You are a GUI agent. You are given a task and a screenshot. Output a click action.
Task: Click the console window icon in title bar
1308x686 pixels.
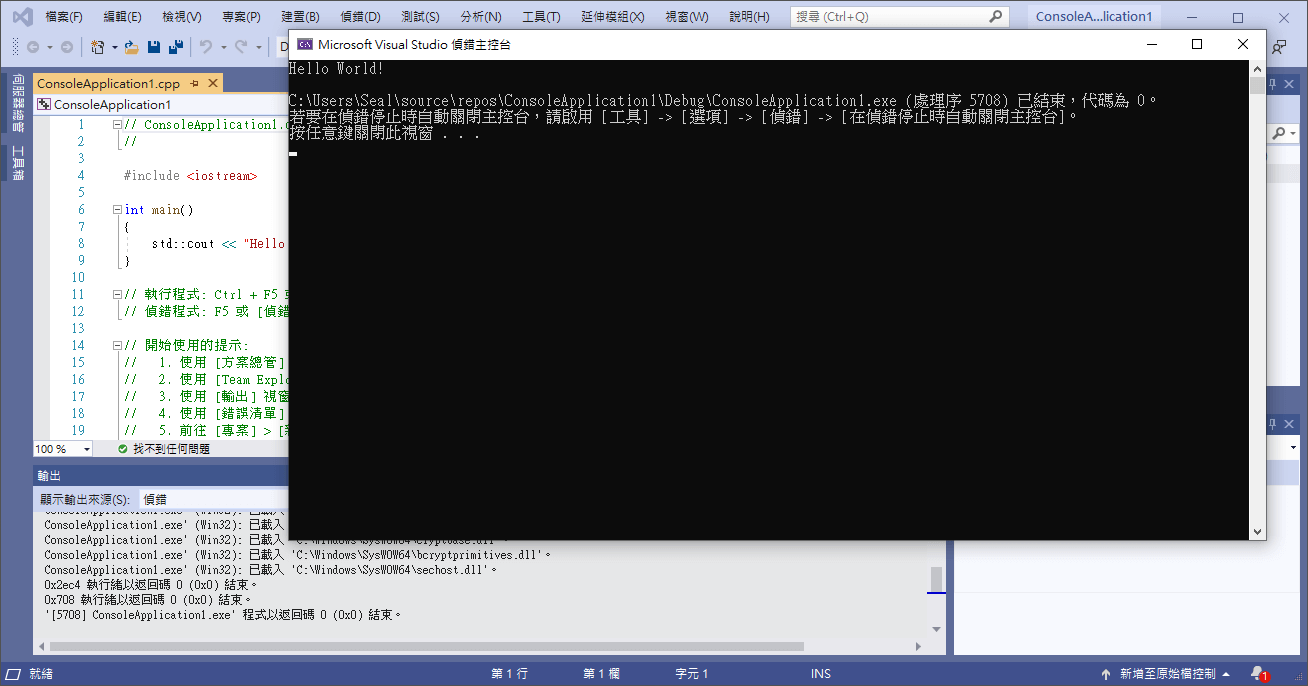tap(305, 45)
